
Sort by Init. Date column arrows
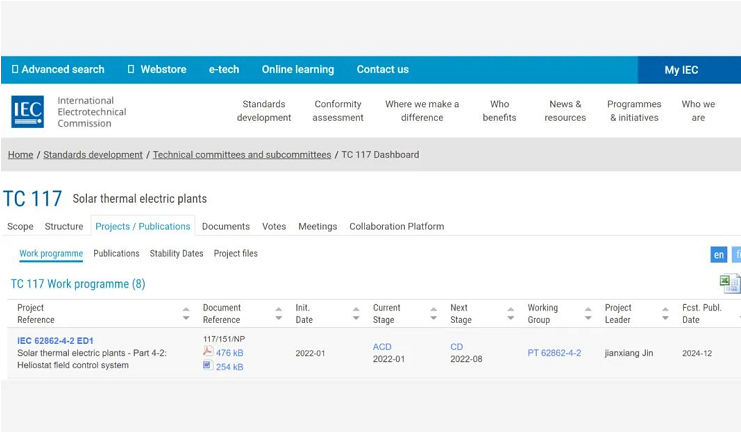[x=355, y=314]
